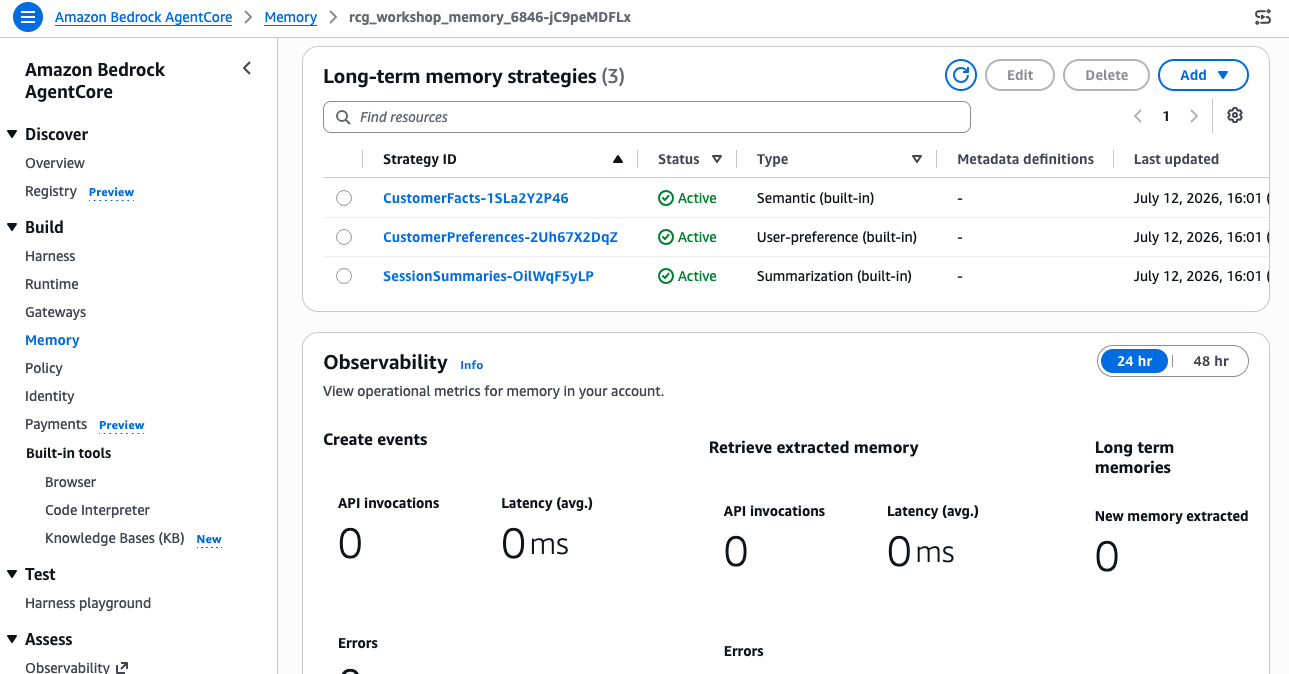Click page number 1 in pagination
Viewport: 1289px width, 674px height.
(1166, 116)
